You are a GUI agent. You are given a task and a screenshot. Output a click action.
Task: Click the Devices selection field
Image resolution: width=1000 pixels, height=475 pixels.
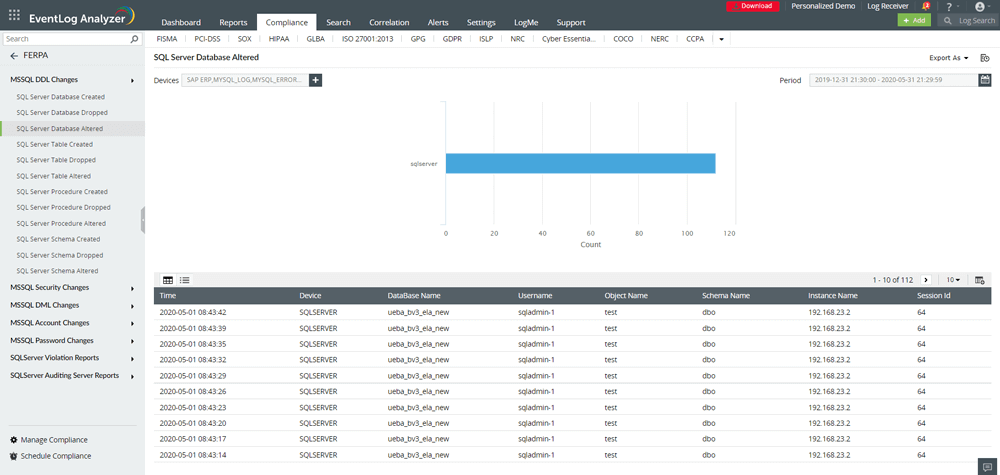(246, 80)
